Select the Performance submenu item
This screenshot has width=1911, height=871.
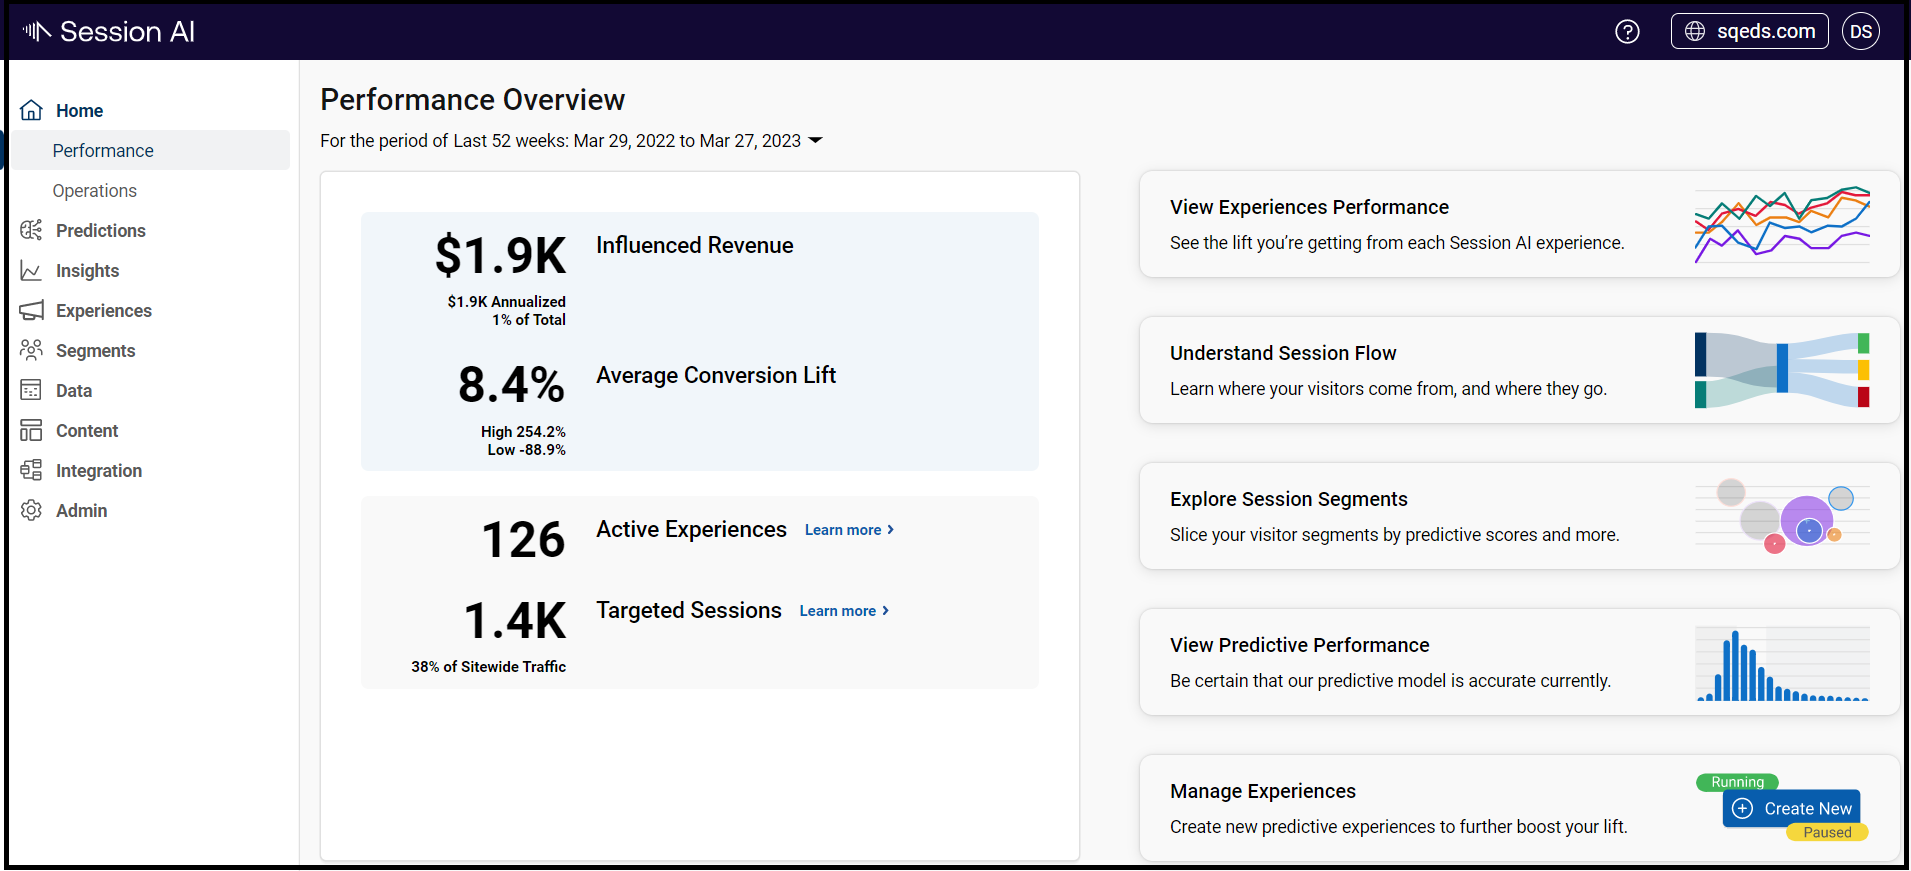pyautogui.click(x=150, y=150)
